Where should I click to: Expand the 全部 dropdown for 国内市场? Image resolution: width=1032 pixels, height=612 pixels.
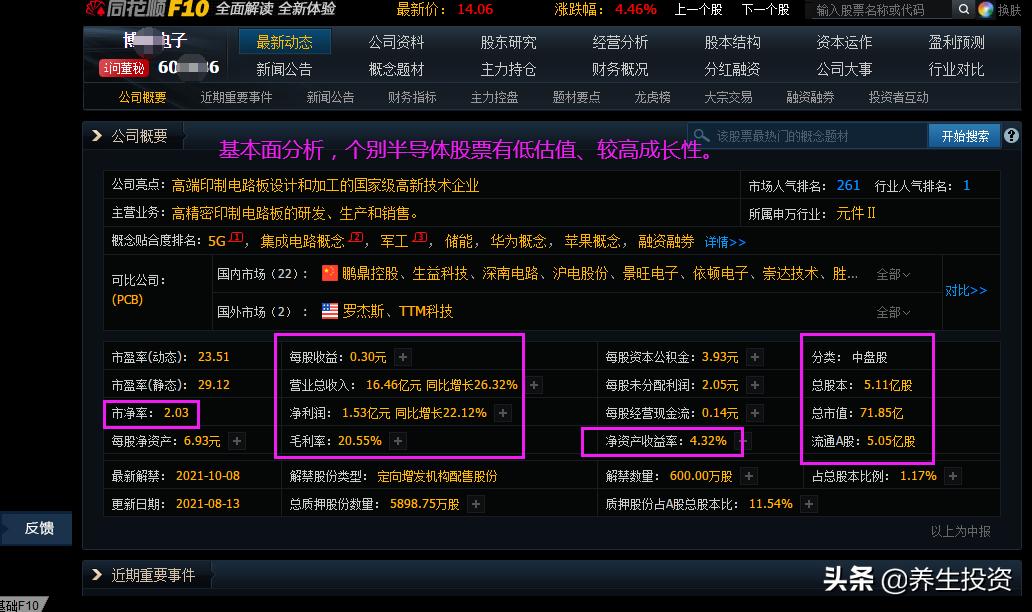pos(890,271)
